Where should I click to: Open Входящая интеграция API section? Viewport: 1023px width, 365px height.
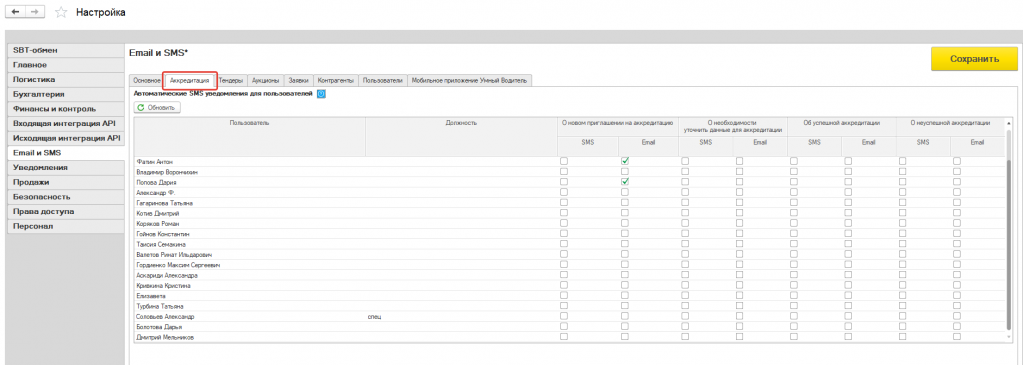click(65, 123)
